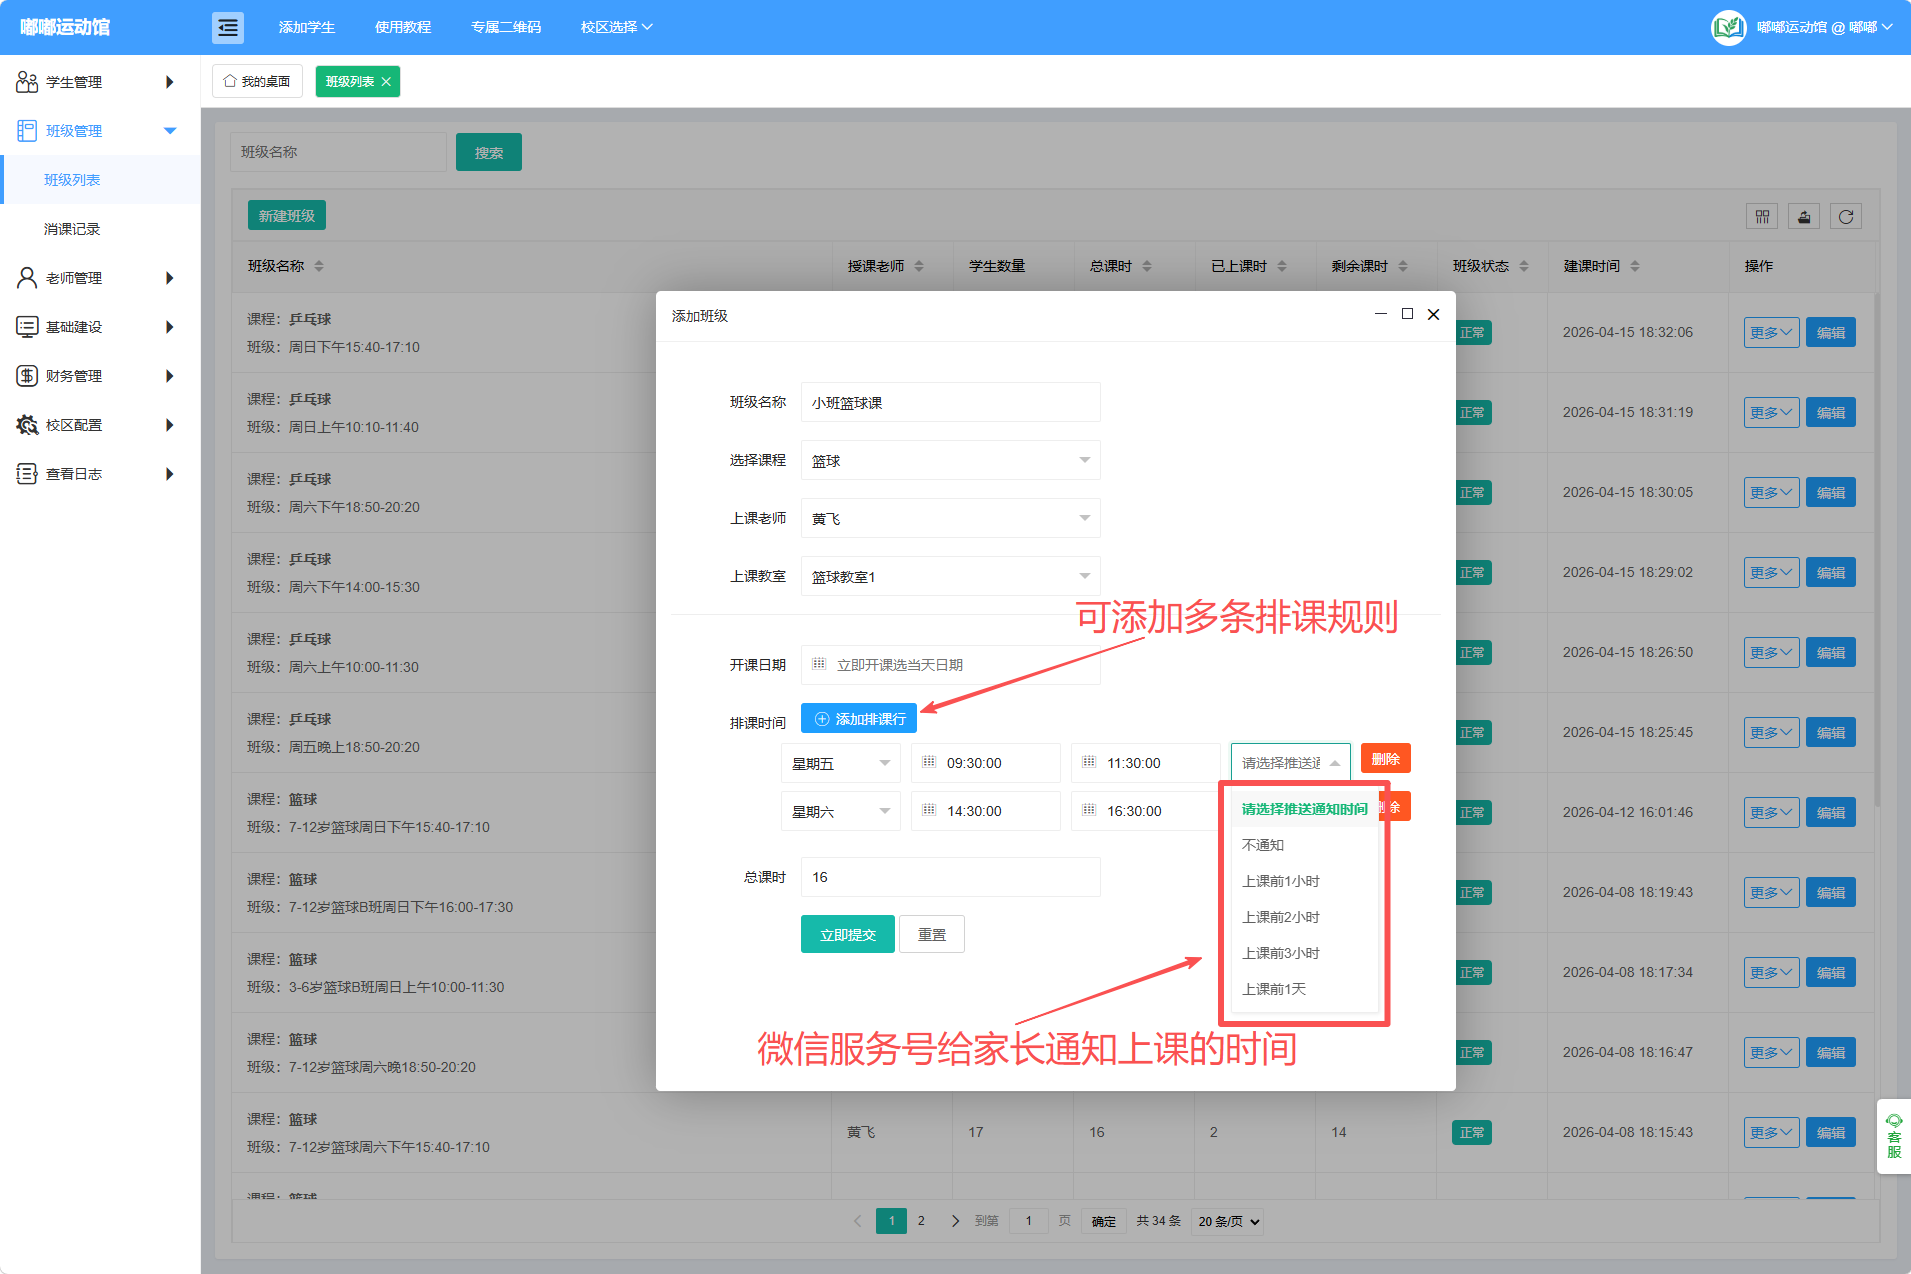
Task: Expand 老师管理 arrow in sidebar
Action: (170, 278)
